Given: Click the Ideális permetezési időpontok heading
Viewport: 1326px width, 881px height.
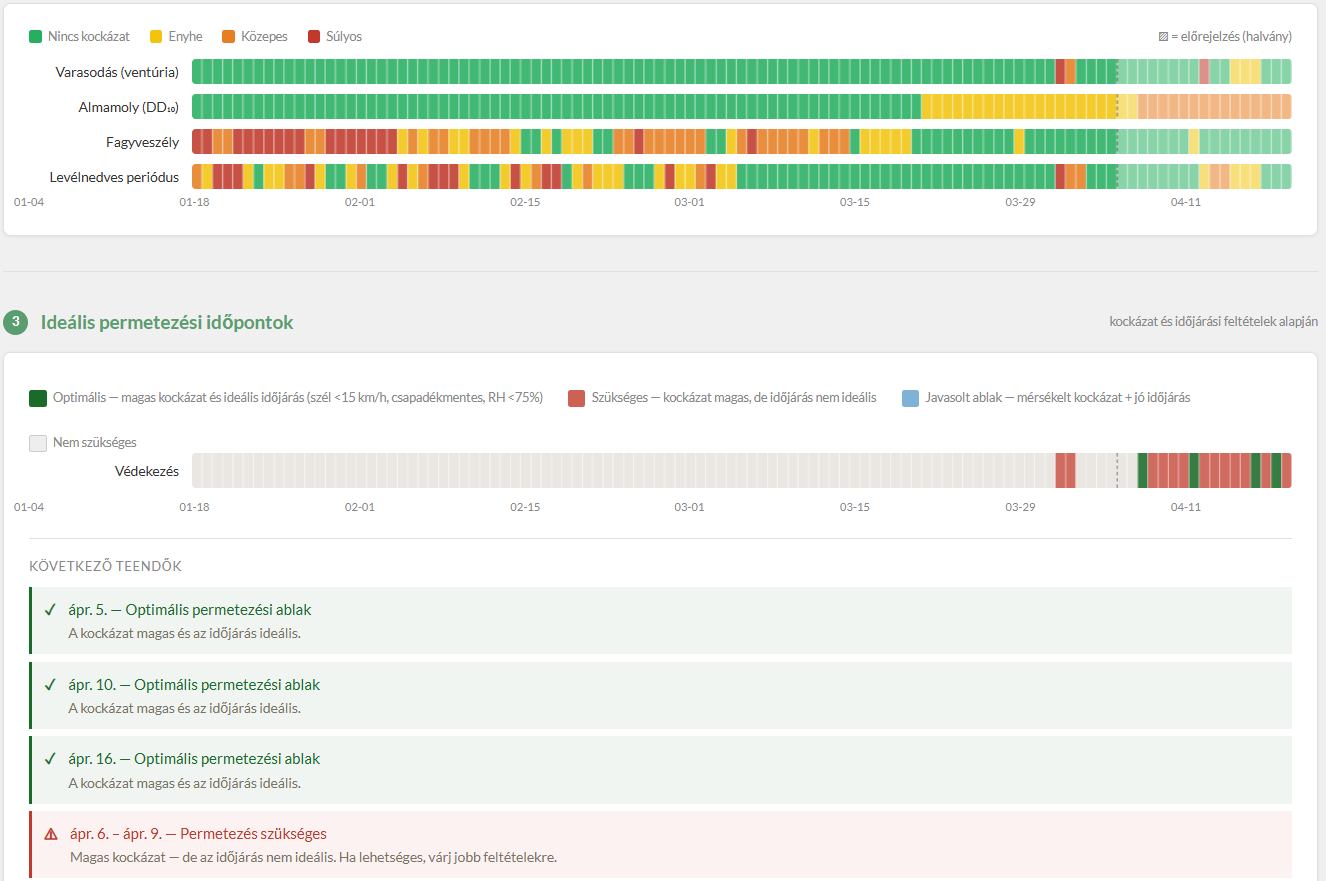Looking at the screenshot, I should coord(167,323).
